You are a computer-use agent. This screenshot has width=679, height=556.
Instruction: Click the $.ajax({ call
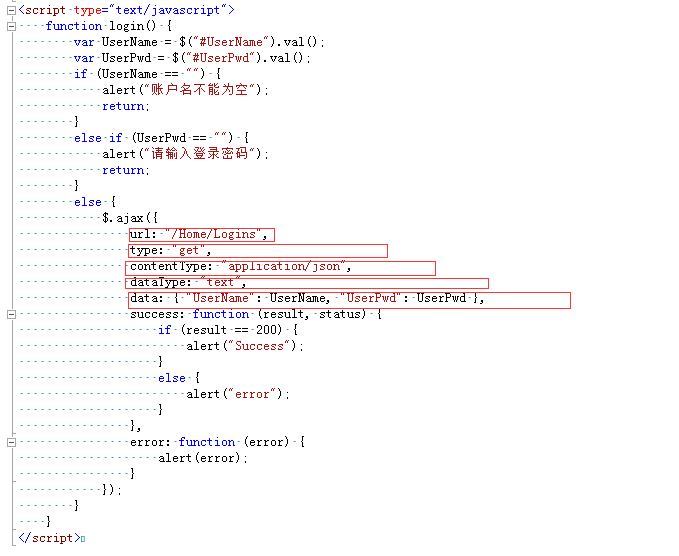130,218
